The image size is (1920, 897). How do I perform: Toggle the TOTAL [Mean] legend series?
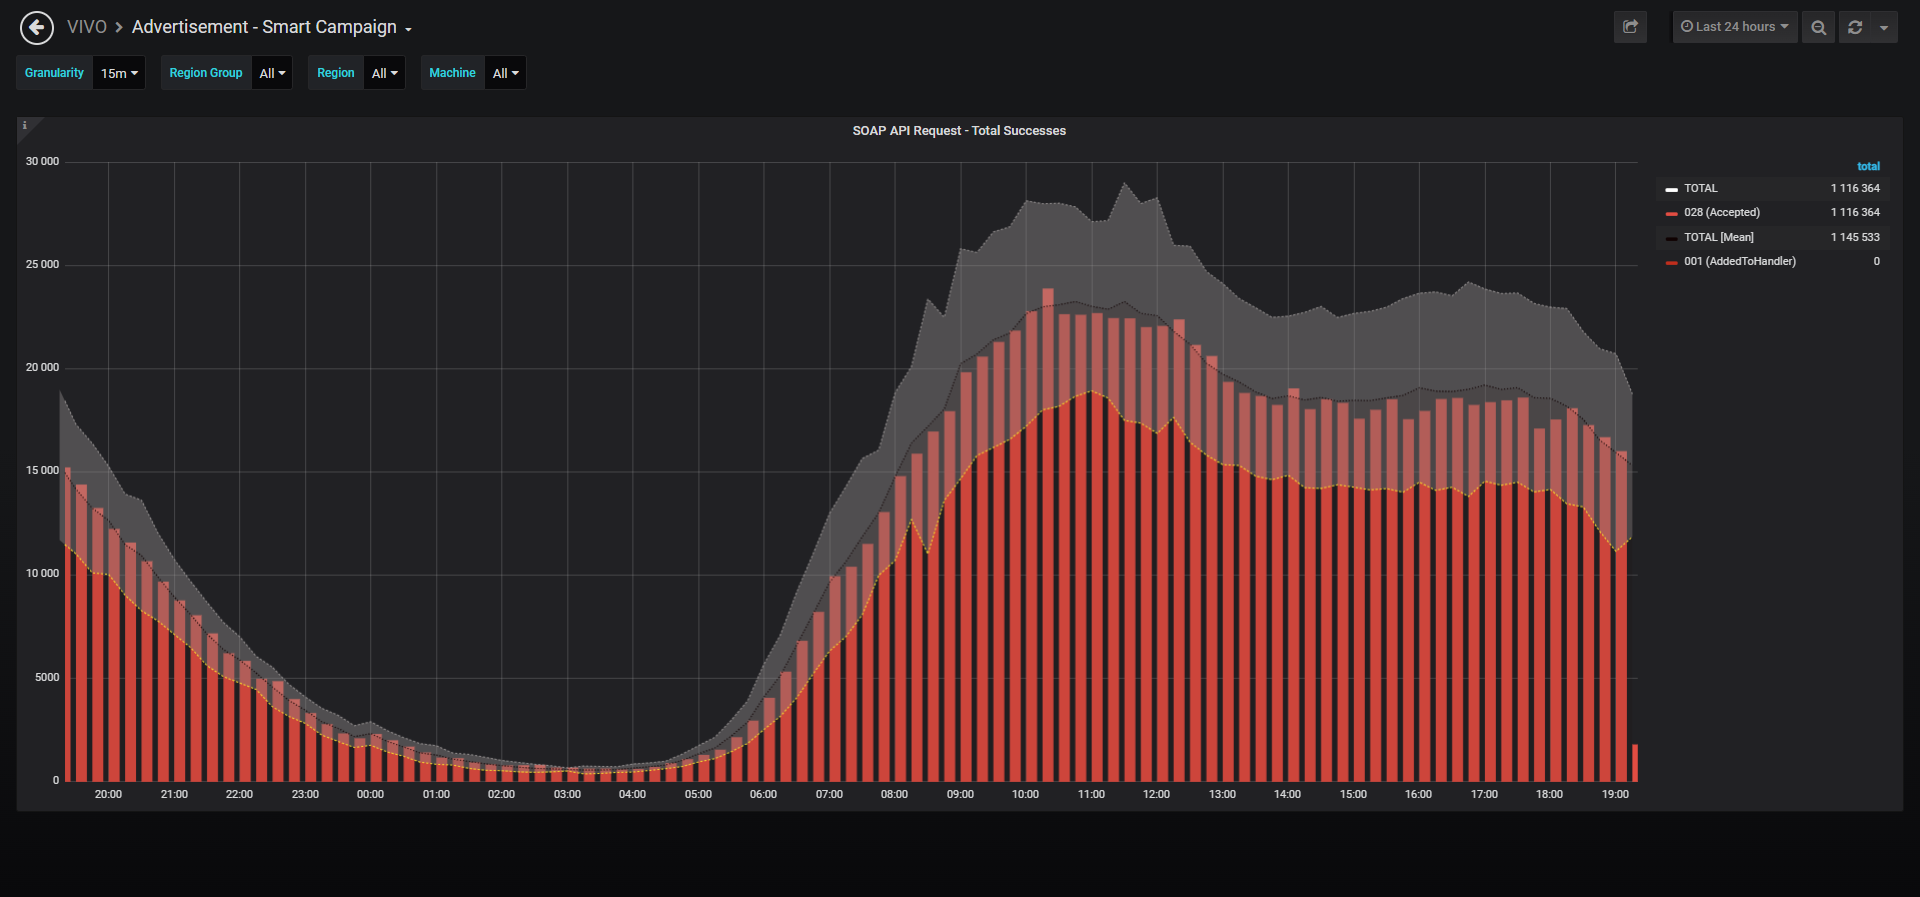coord(1718,237)
